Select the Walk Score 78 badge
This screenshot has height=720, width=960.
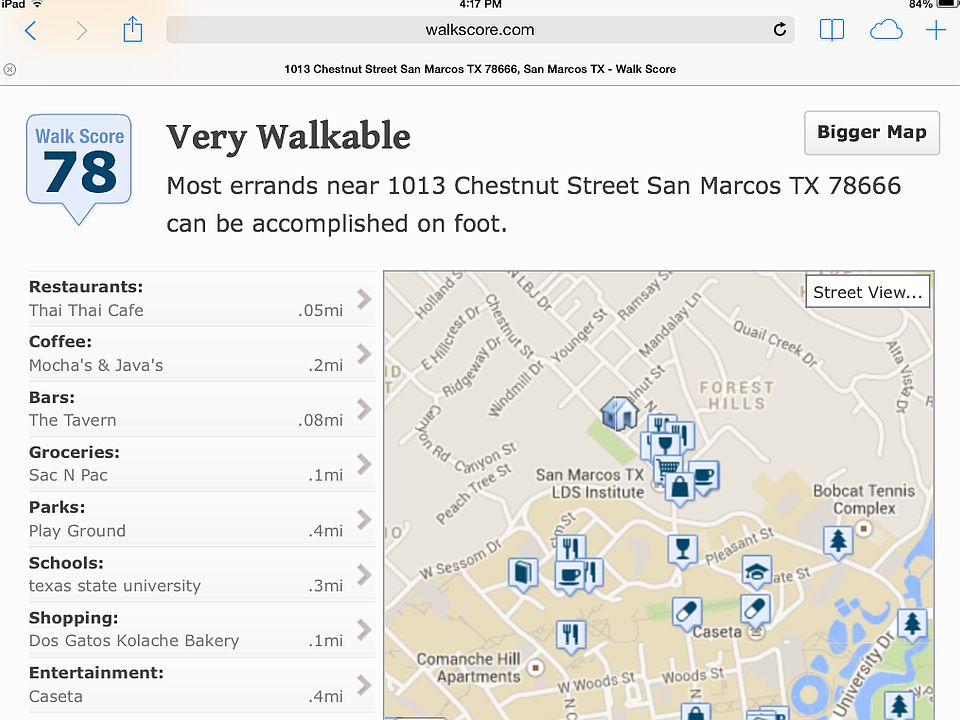[x=79, y=168]
